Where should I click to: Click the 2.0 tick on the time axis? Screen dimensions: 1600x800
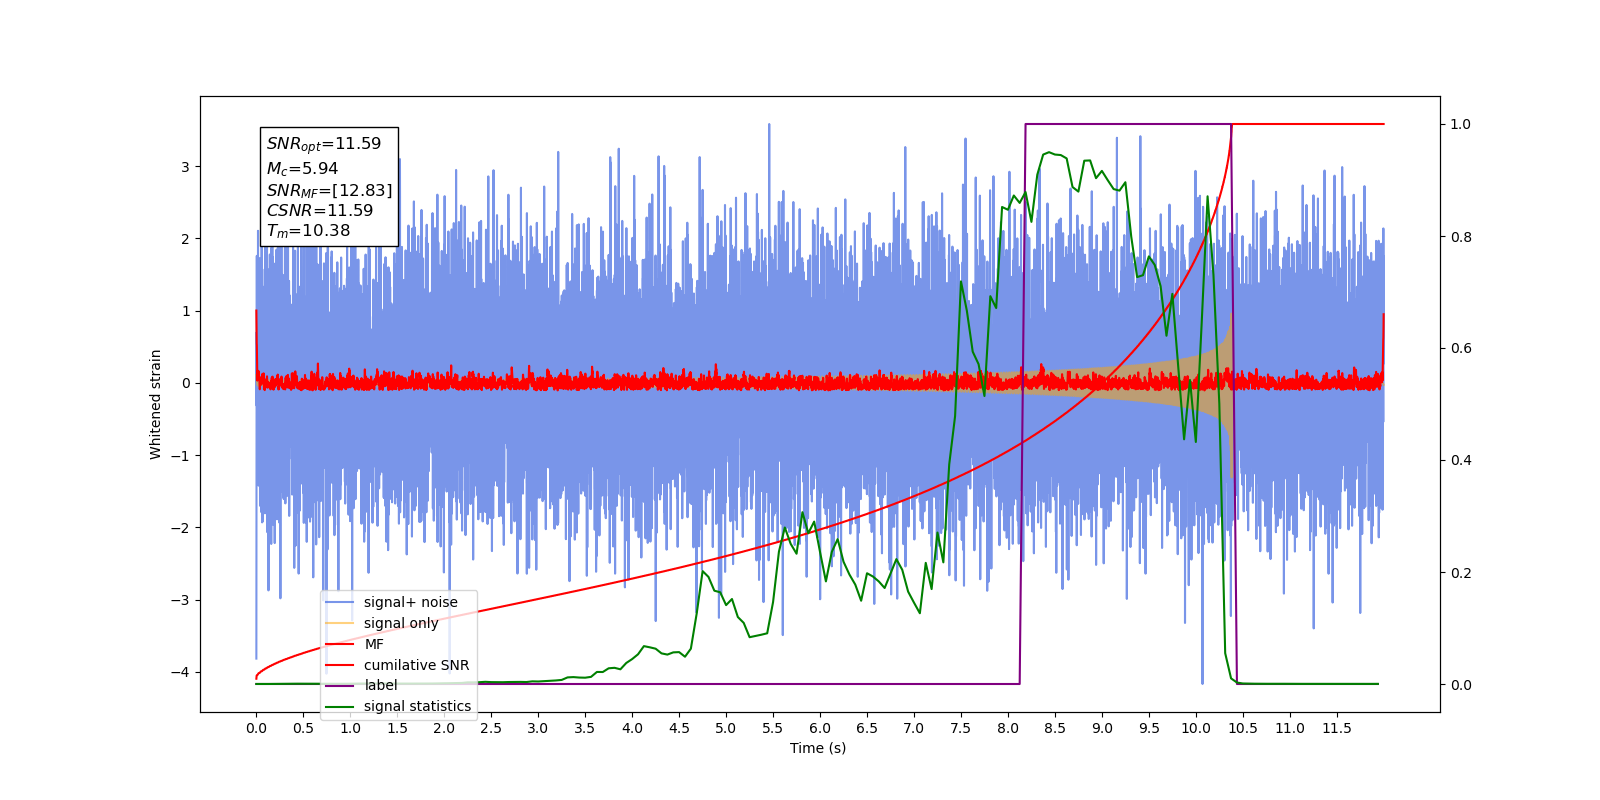click(x=444, y=728)
